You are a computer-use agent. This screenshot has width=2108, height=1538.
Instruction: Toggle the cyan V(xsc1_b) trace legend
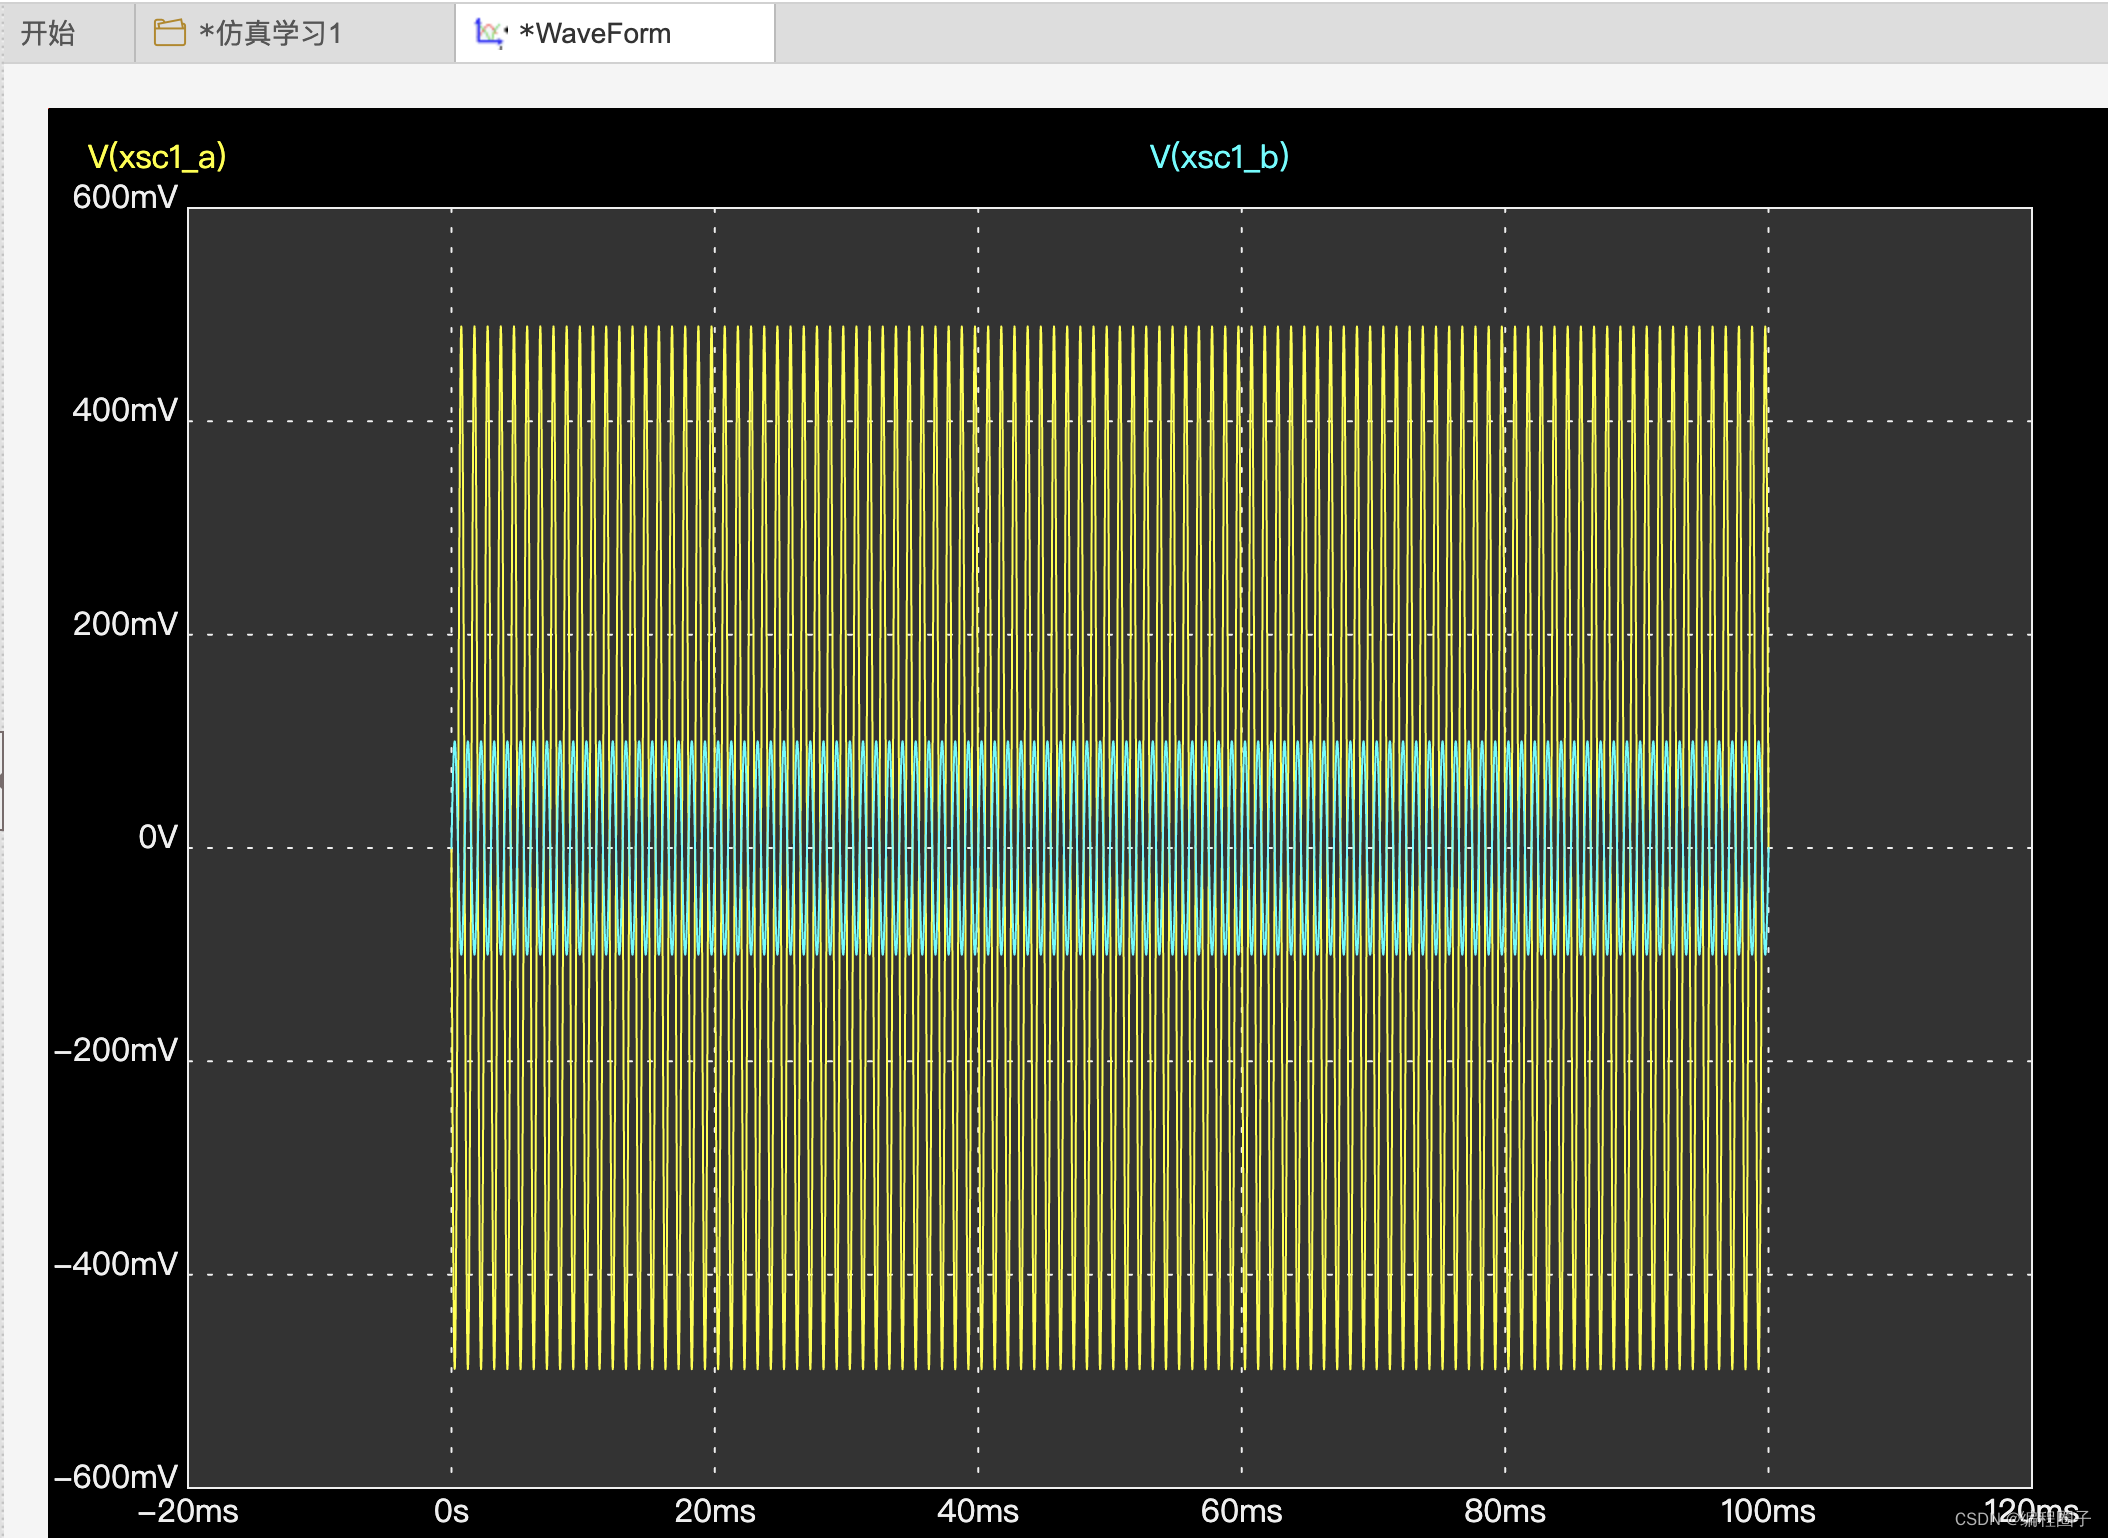(1218, 157)
